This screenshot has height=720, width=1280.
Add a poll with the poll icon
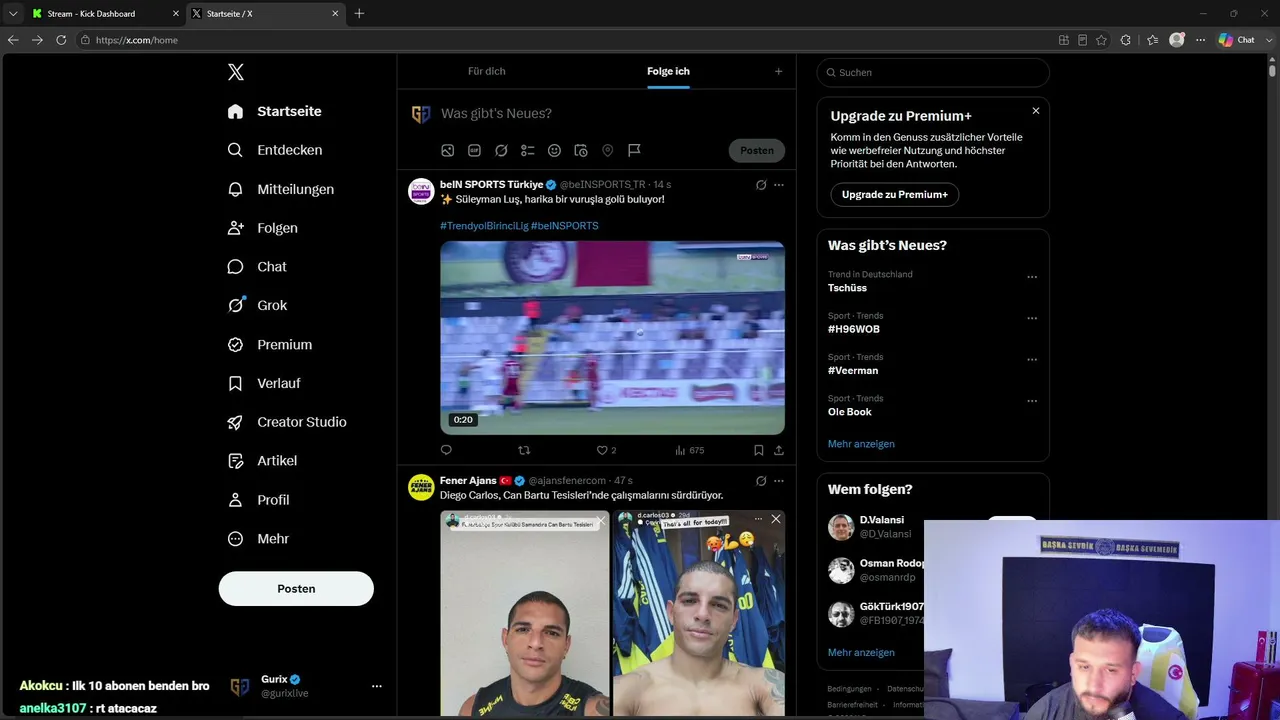[528, 150]
